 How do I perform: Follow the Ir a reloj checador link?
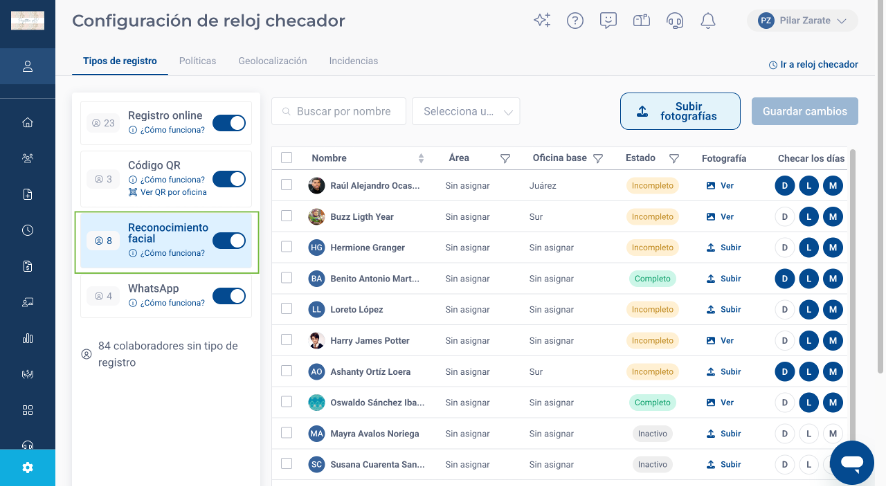(x=813, y=64)
